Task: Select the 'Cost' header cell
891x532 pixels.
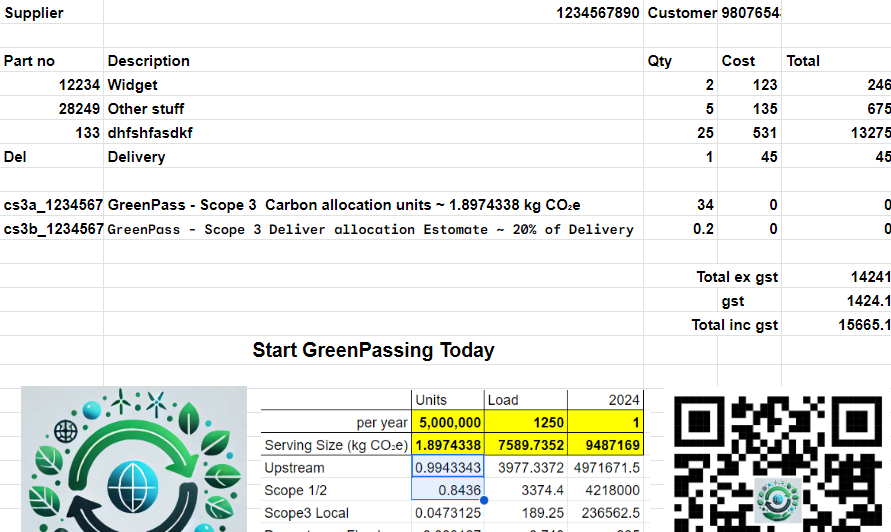Action: 750,60
